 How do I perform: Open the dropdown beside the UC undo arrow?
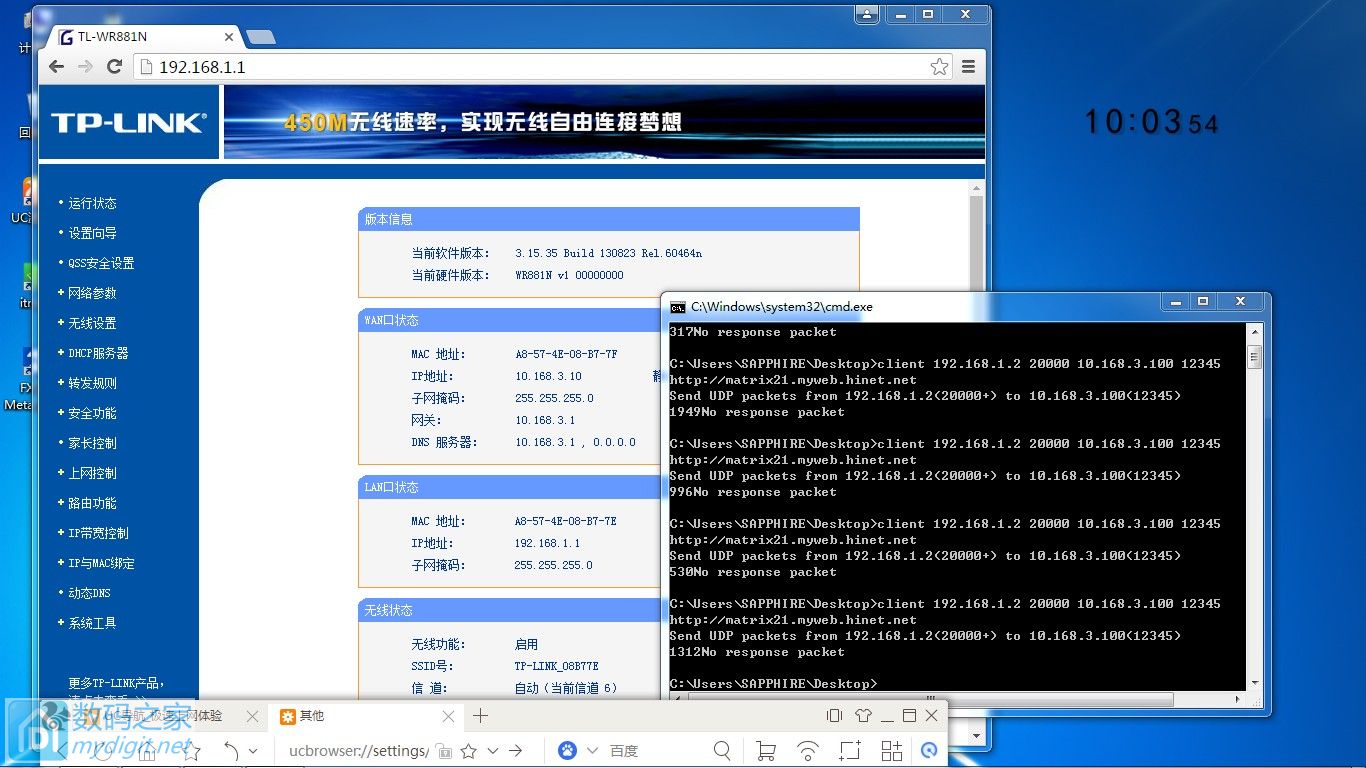(x=253, y=751)
